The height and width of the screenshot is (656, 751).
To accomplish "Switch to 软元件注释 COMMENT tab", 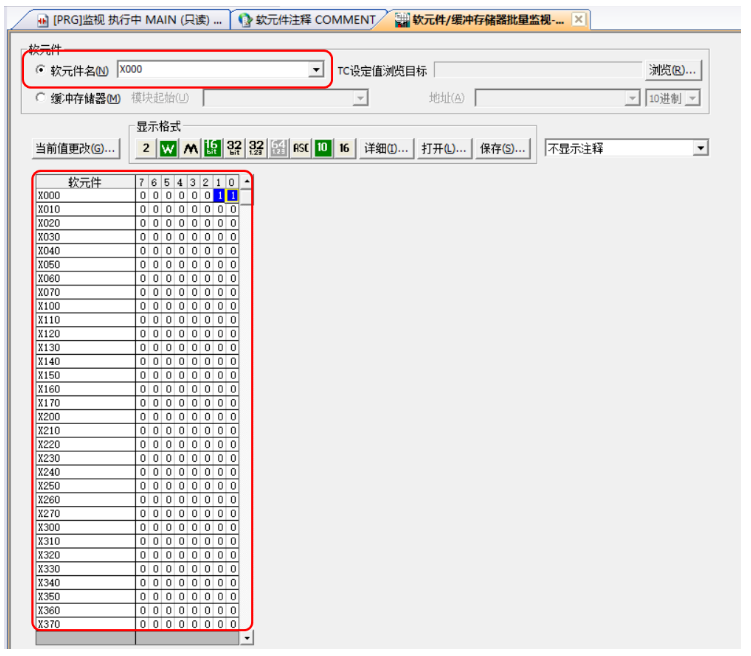I will pyautogui.click(x=309, y=20).
